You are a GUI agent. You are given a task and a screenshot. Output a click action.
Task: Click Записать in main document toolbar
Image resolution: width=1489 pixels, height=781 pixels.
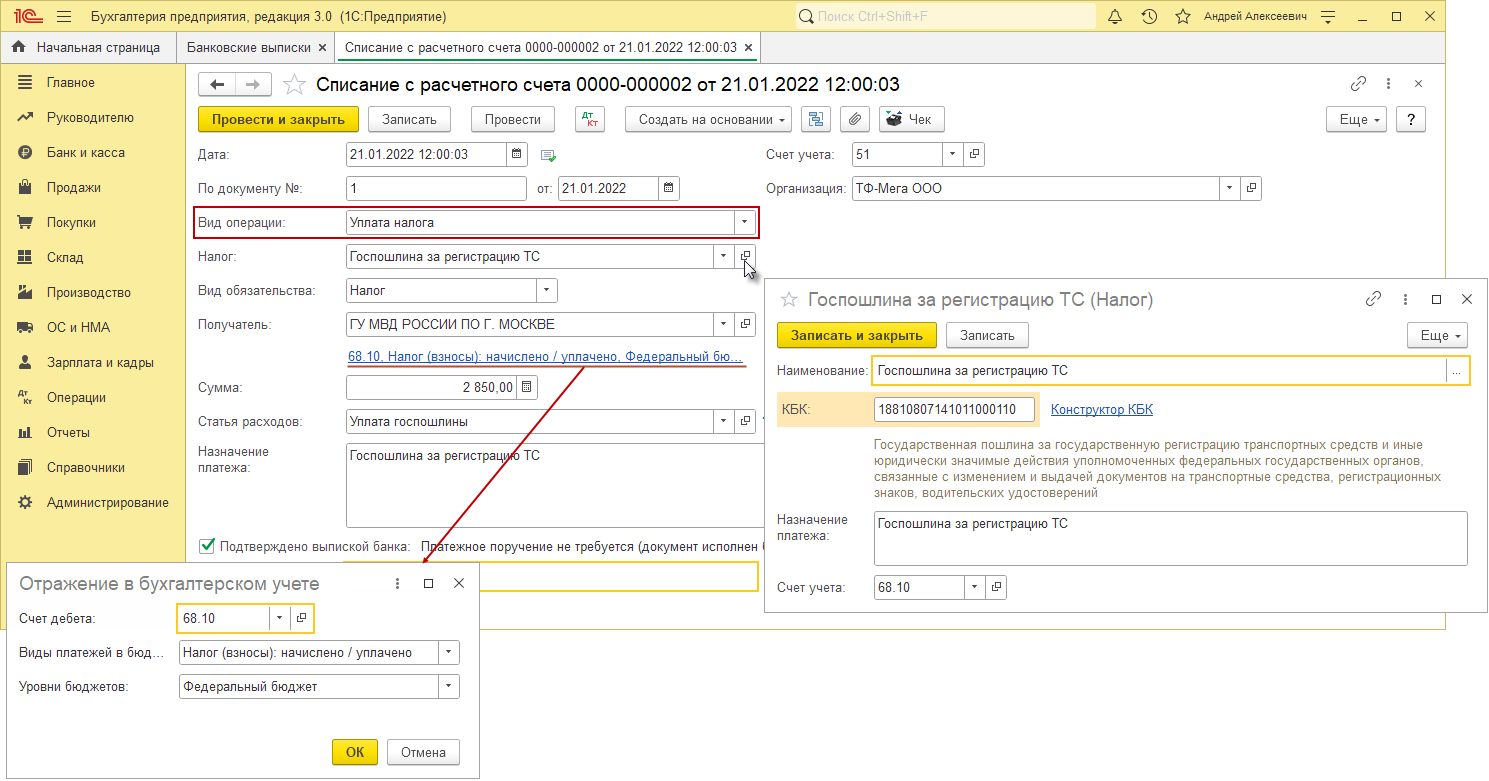(x=410, y=119)
